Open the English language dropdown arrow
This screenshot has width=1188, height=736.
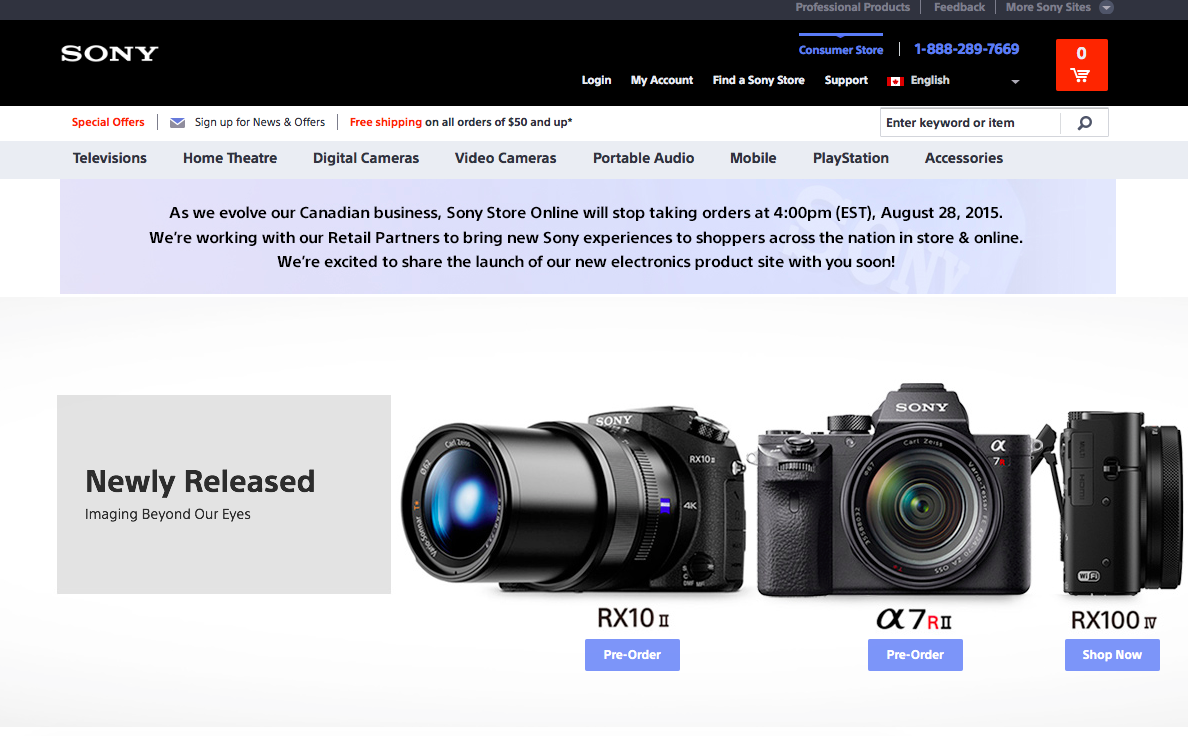point(1015,82)
